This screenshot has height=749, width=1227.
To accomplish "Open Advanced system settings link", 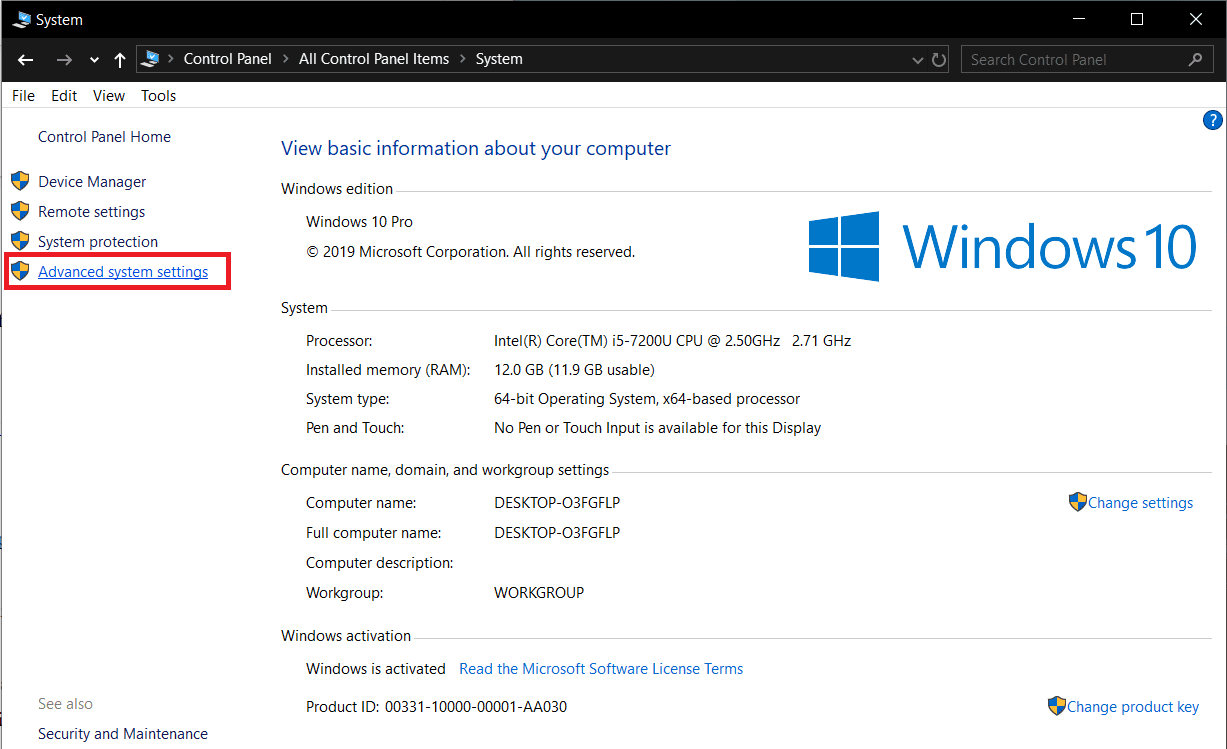I will coord(123,272).
